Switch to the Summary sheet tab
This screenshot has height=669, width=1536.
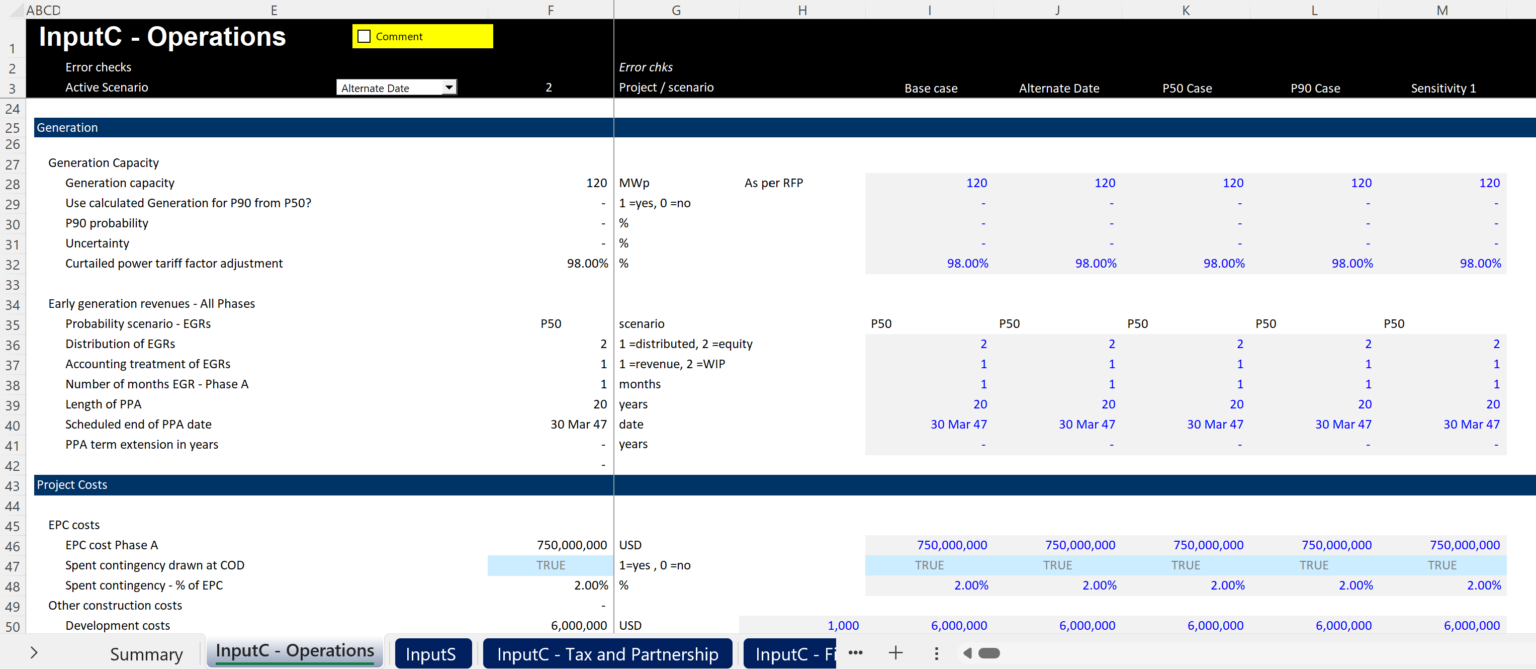pyautogui.click(x=146, y=654)
